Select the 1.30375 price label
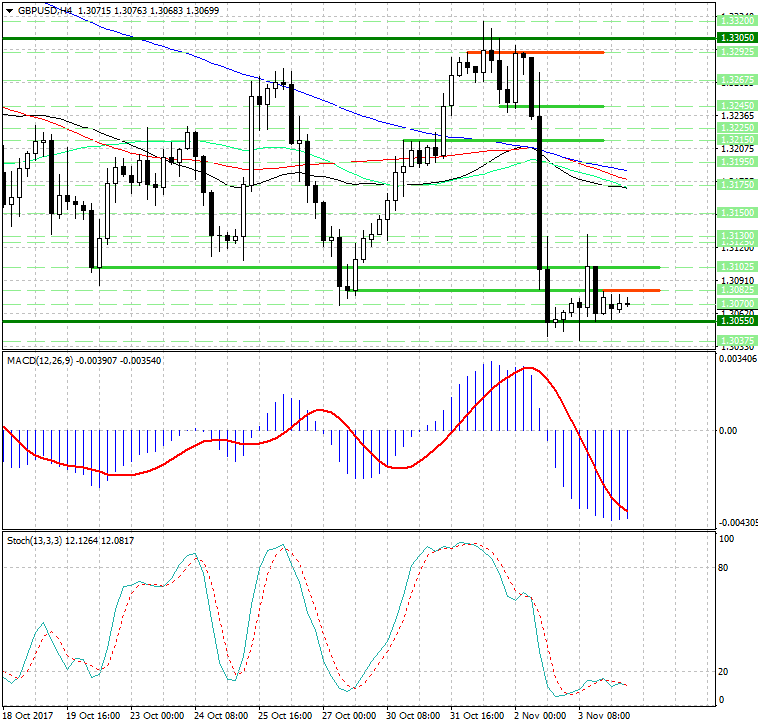Image resolution: width=758 pixels, height=727 pixels. point(736,340)
